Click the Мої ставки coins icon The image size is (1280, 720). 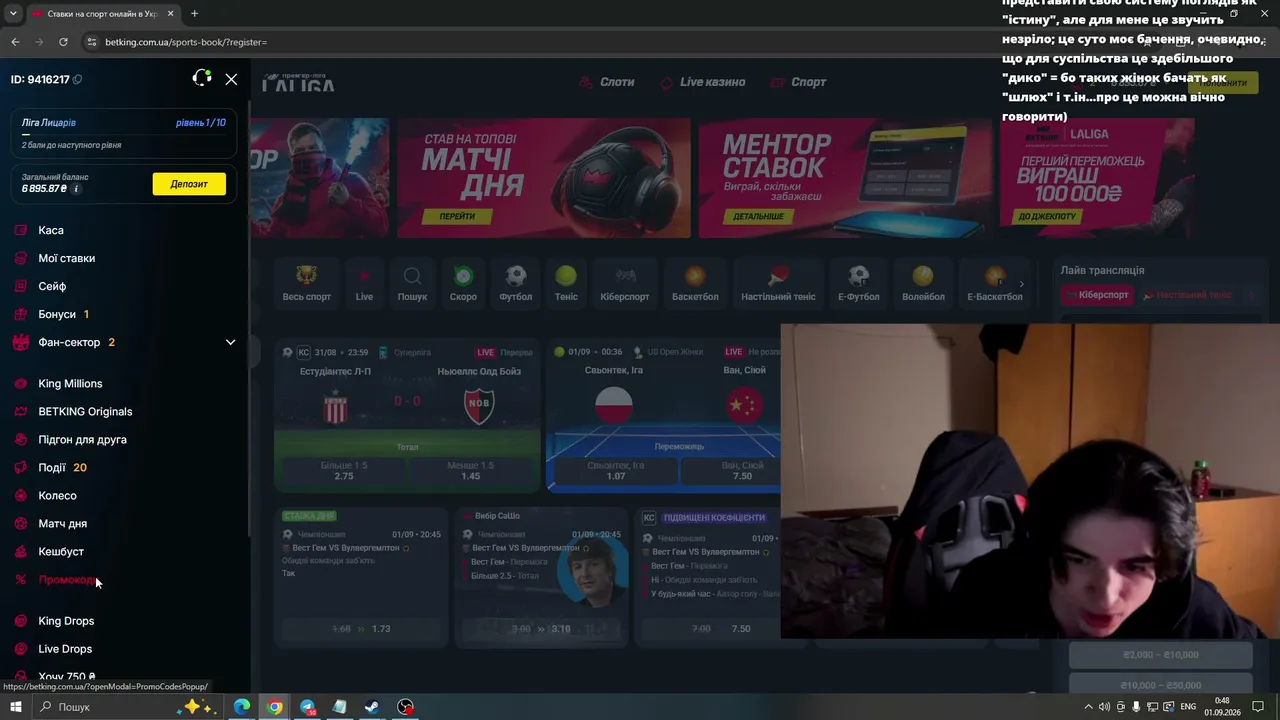(21, 258)
